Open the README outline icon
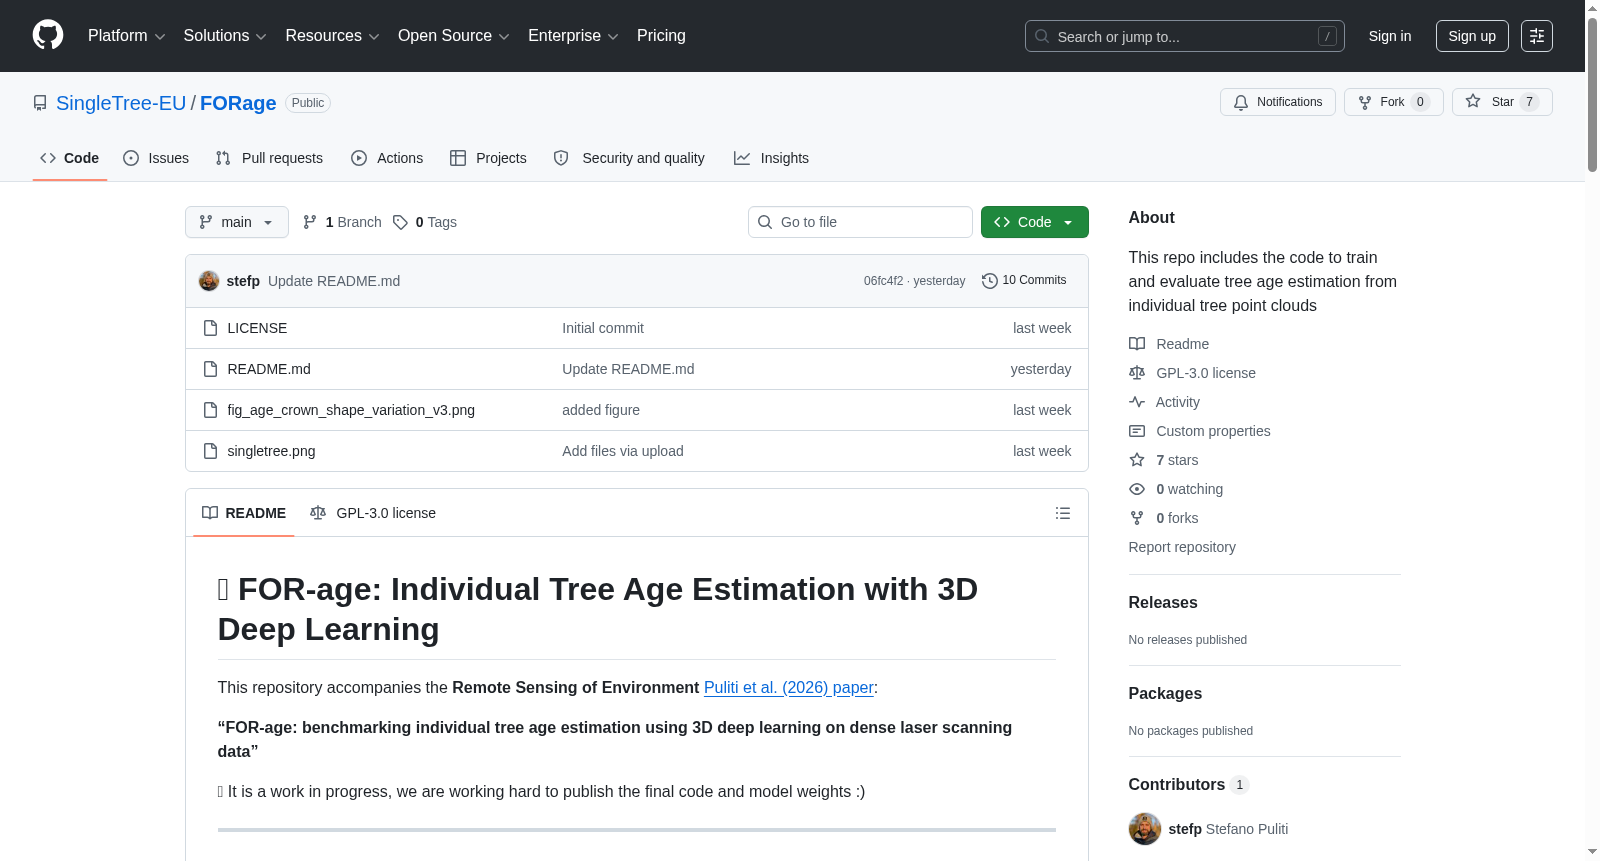The width and height of the screenshot is (1600, 861). pos(1063,513)
